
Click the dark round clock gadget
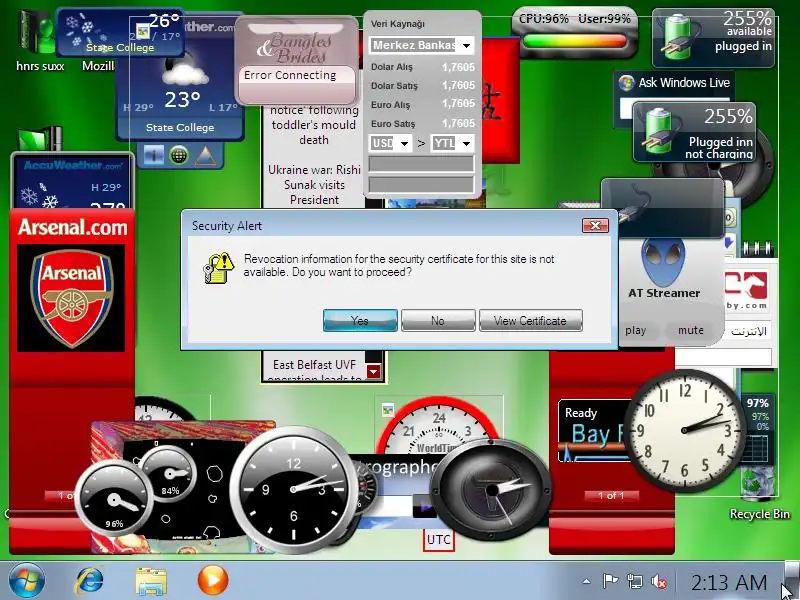click(x=492, y=490)
